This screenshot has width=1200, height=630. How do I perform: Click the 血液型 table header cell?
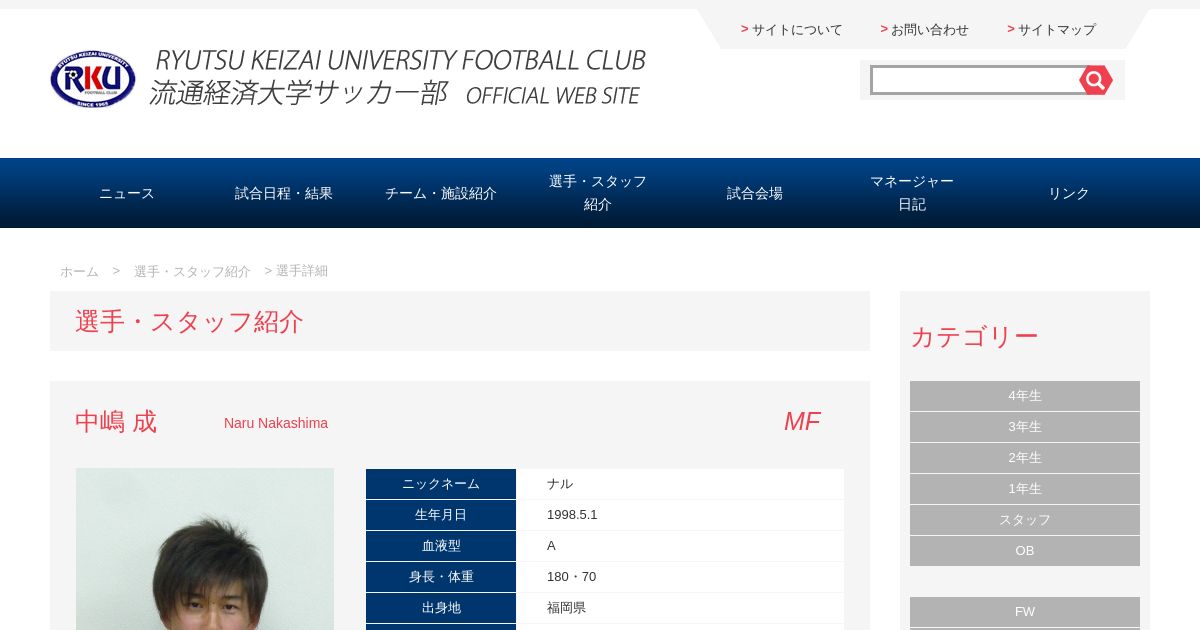(x=441, y=546)
